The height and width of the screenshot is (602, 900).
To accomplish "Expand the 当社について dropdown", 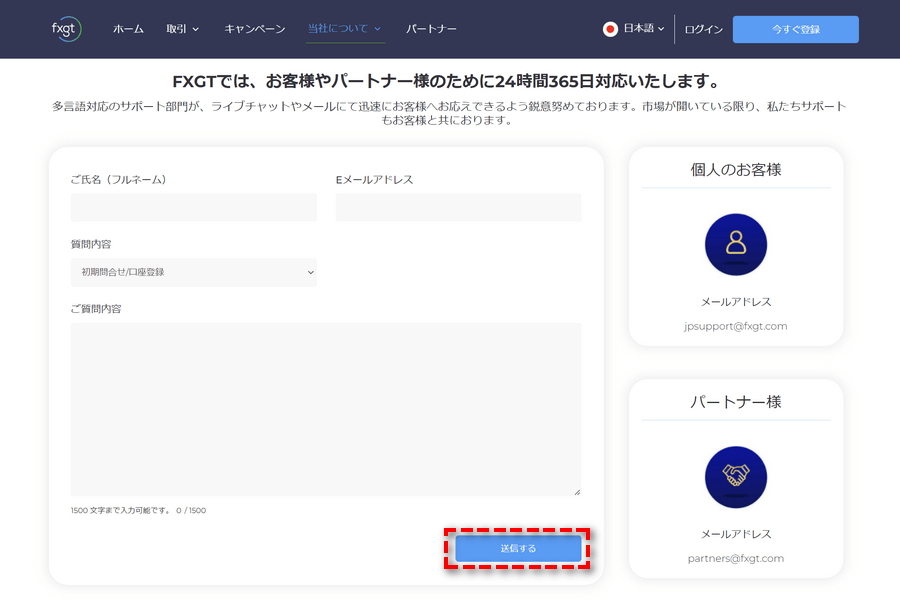I will pyautogui.click(x=344, y=29).
